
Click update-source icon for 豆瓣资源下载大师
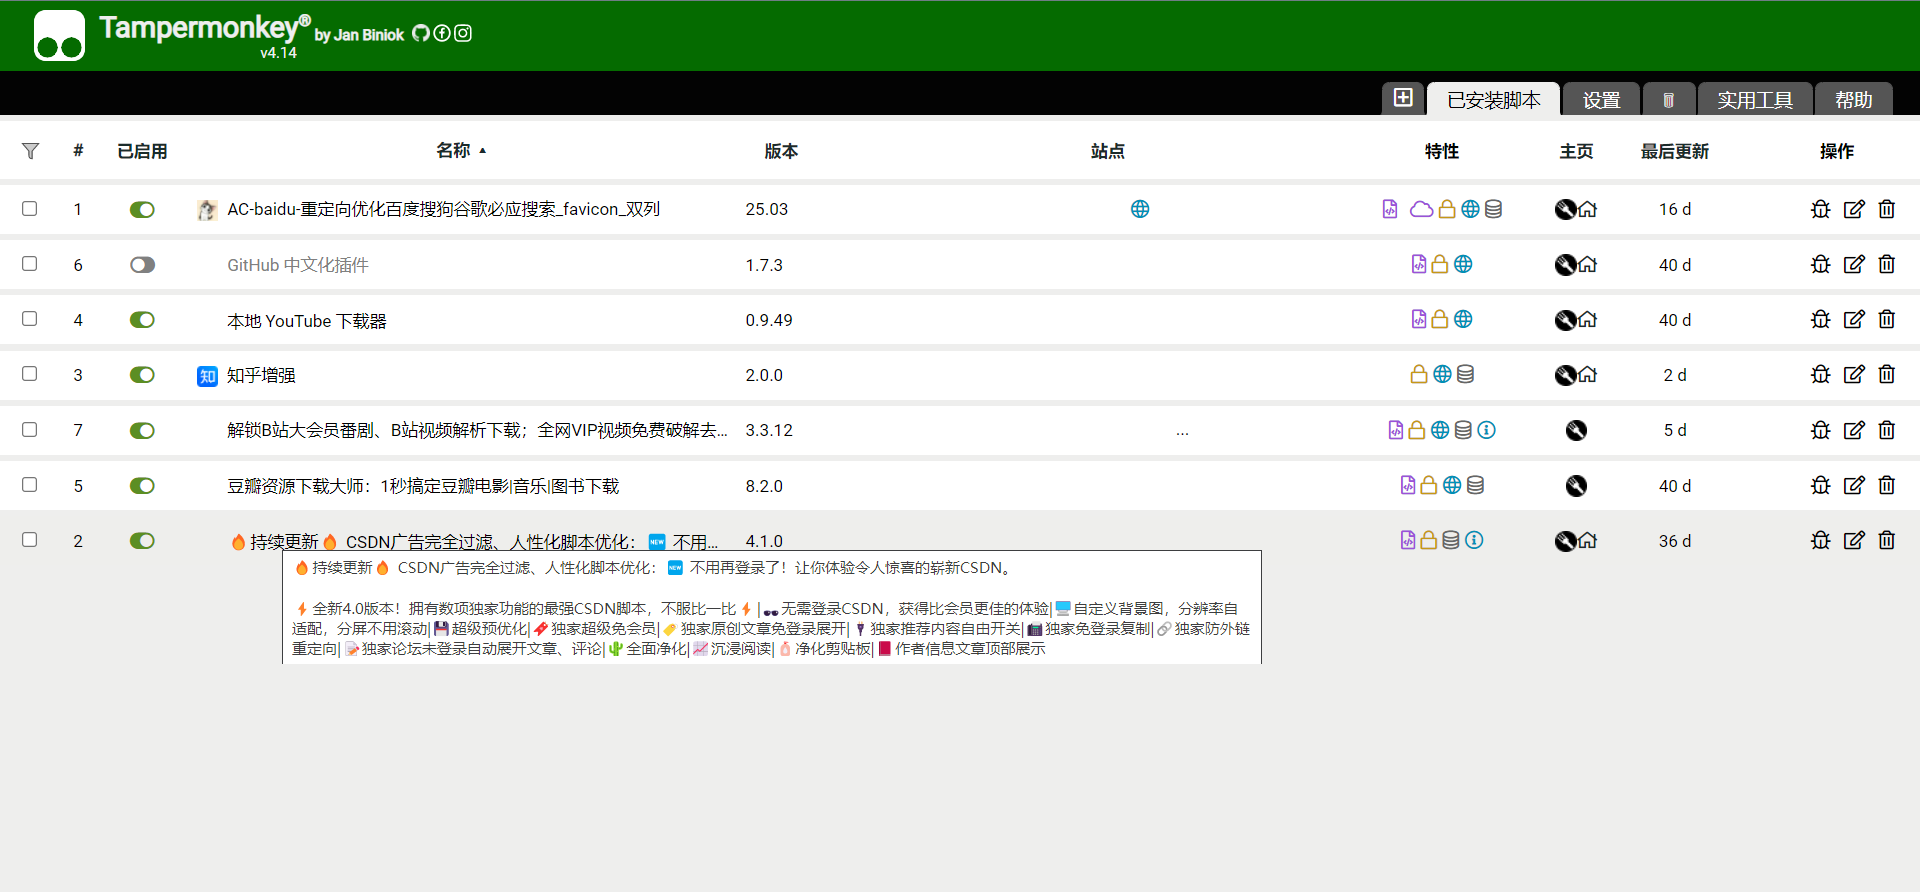tap(1576, 486)
